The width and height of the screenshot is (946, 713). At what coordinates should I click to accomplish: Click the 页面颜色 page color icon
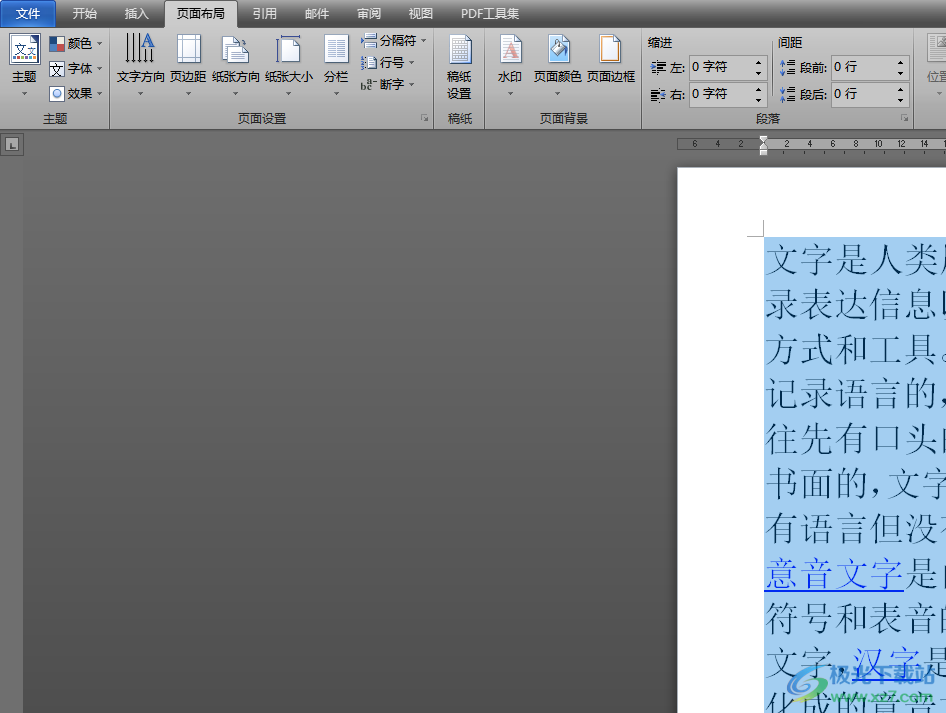(x=558, y=48)
